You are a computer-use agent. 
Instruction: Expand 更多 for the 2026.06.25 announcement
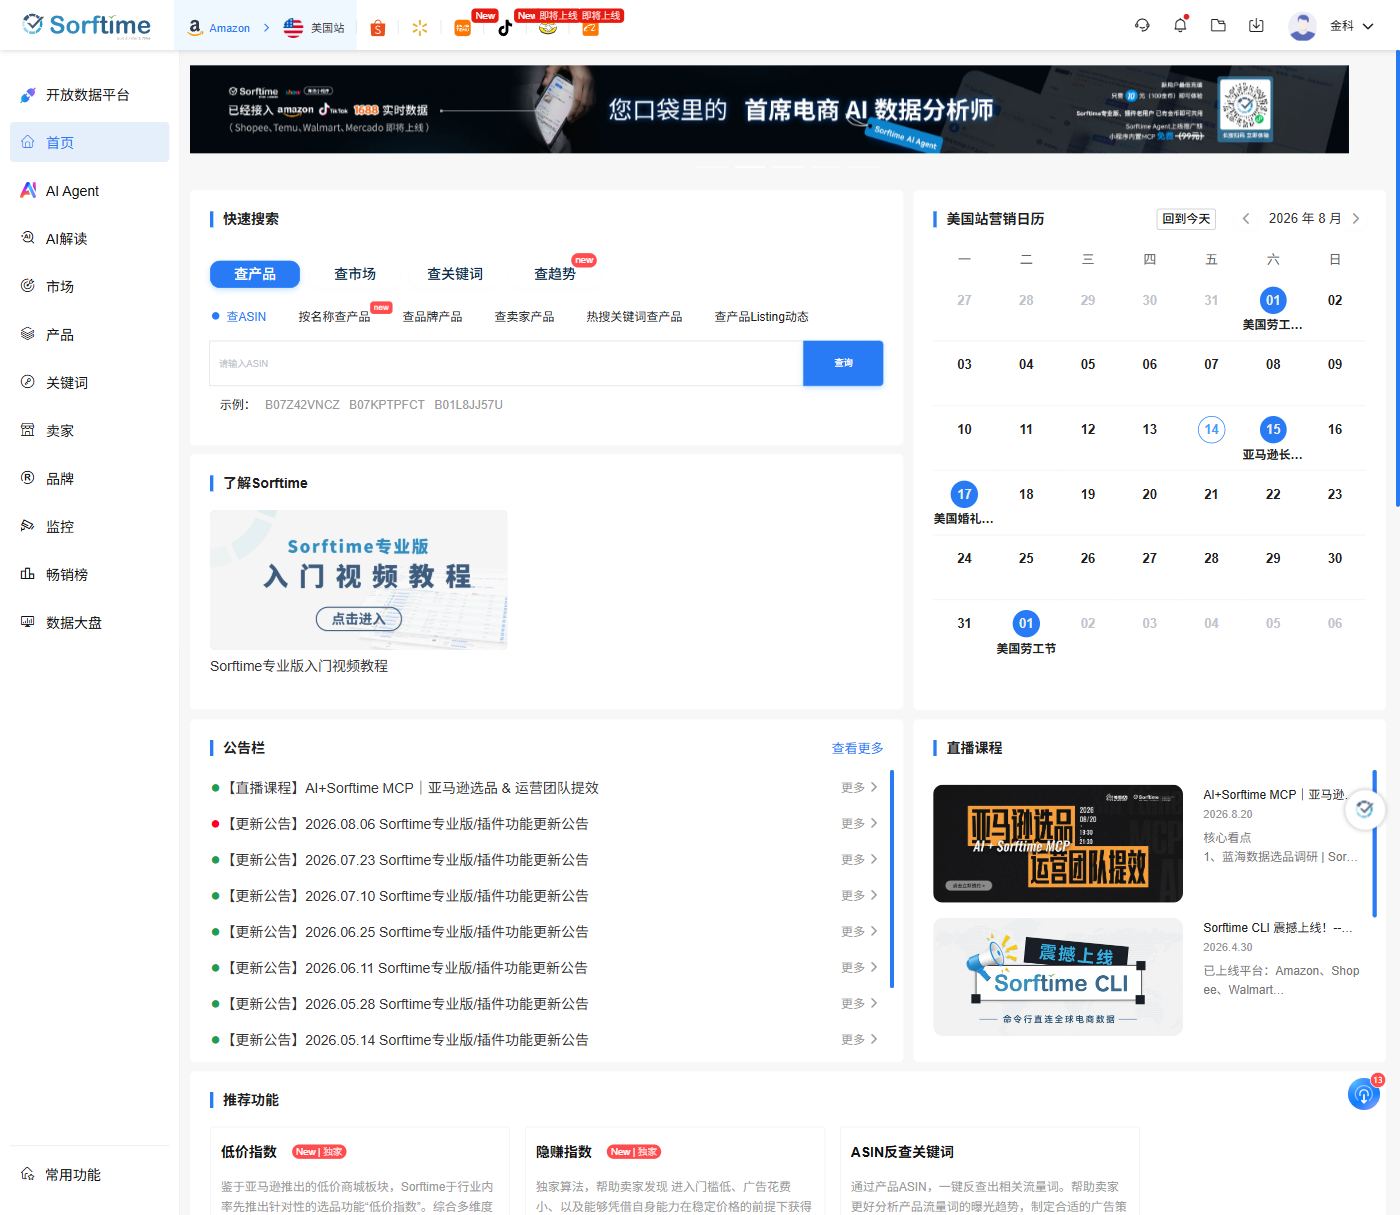point(859,931)
